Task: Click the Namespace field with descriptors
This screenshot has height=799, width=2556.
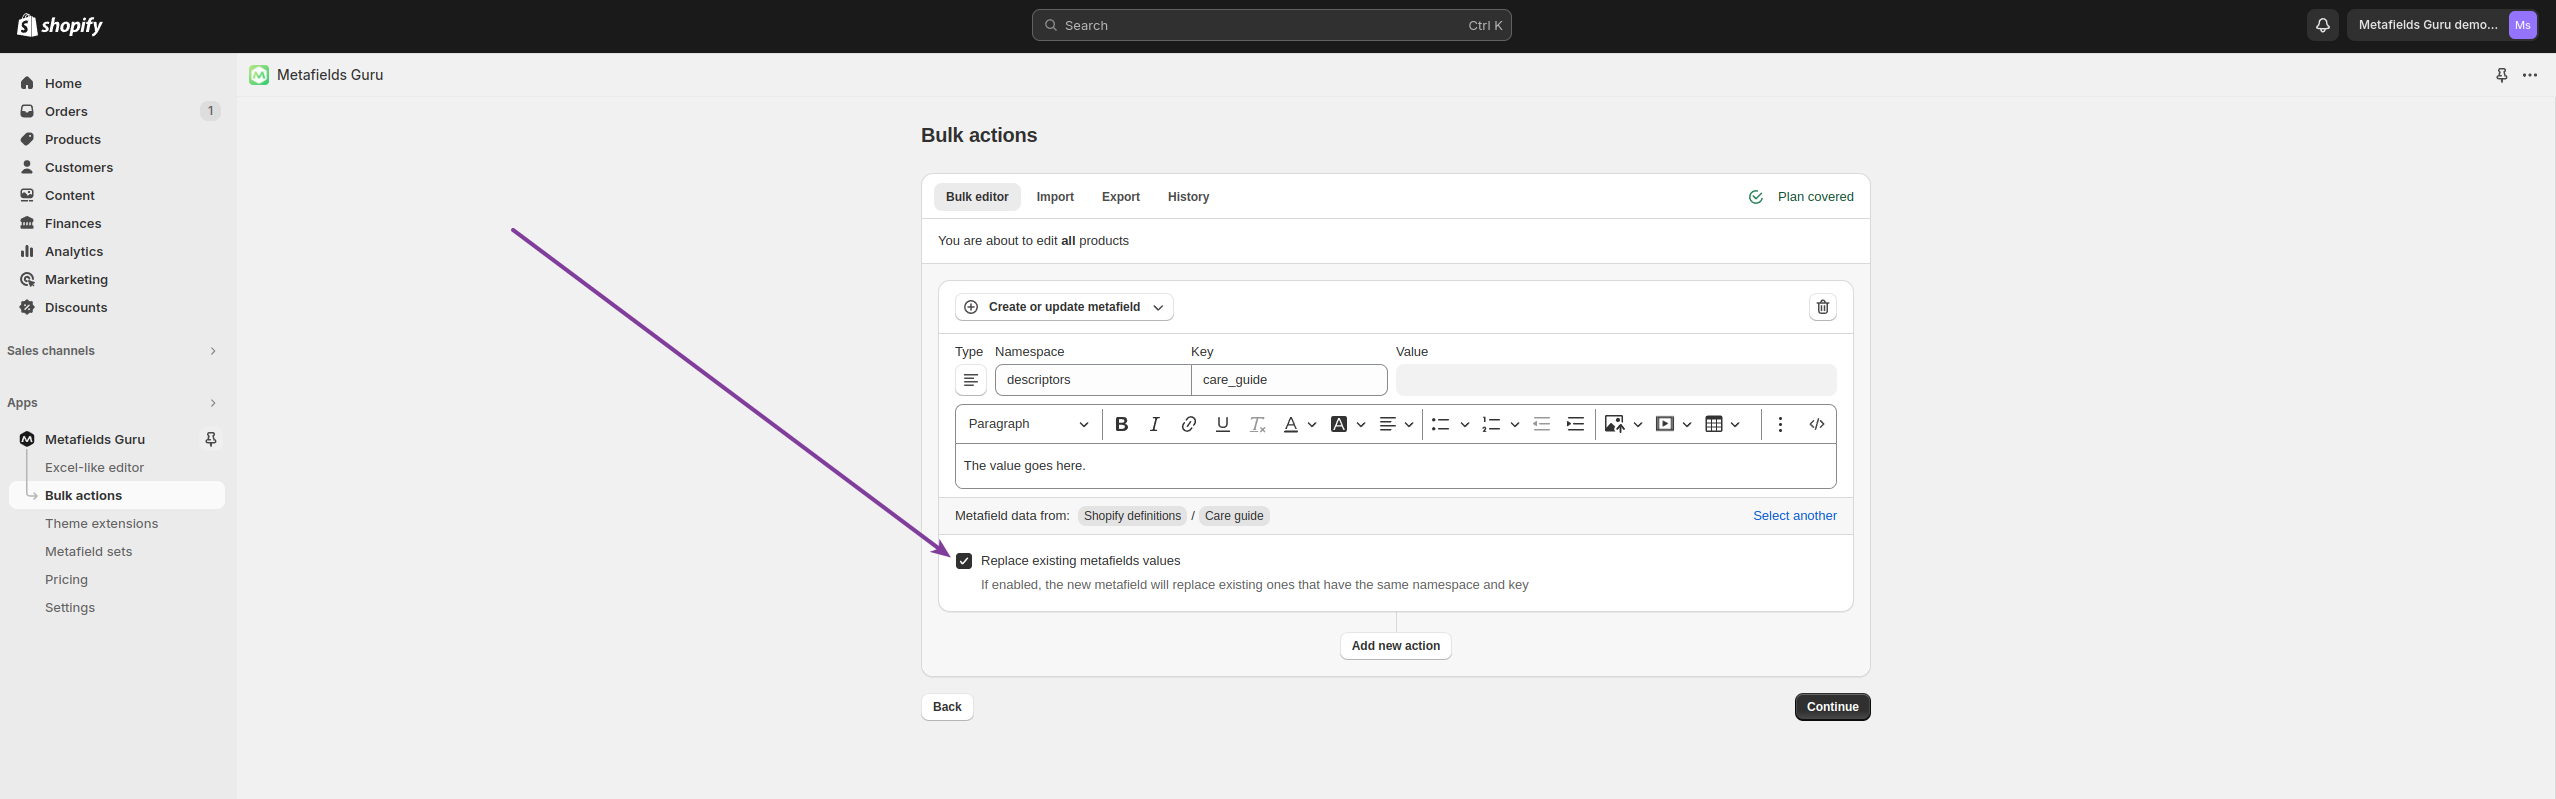Action: tap(1093, 380)
